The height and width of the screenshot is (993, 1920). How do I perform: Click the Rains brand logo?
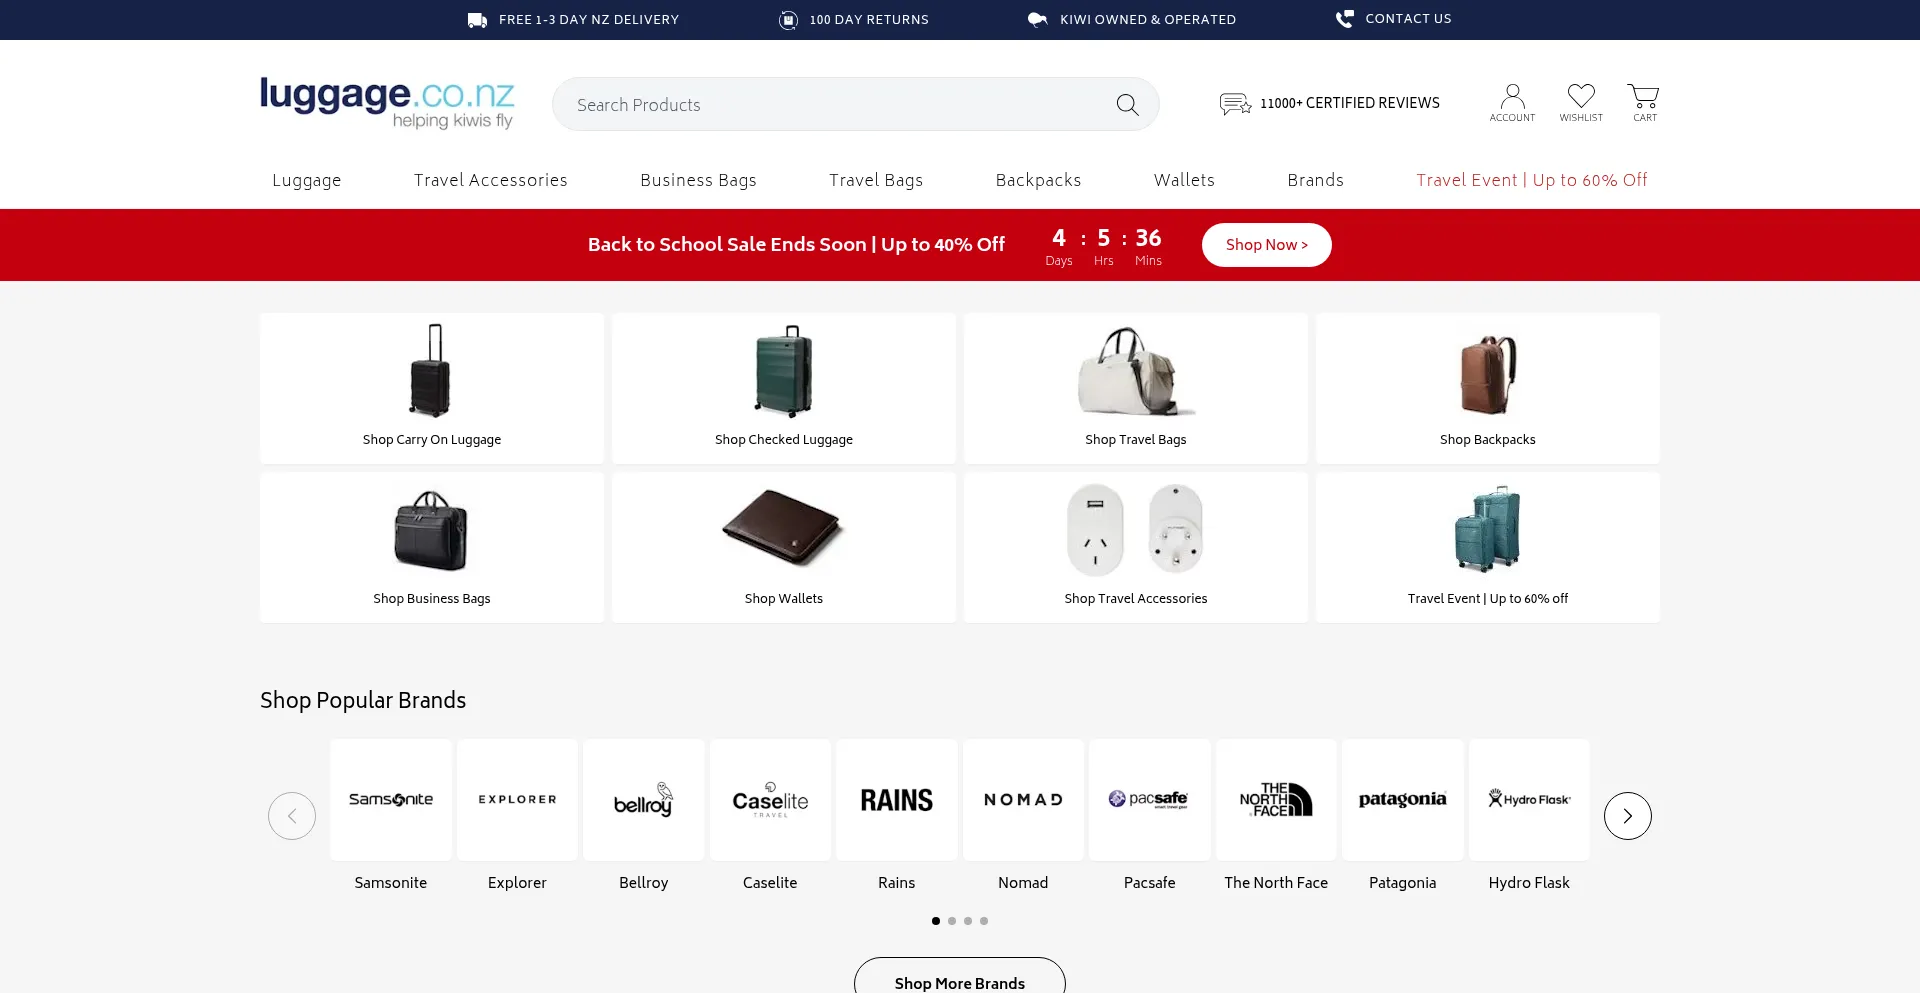[897, 799]
